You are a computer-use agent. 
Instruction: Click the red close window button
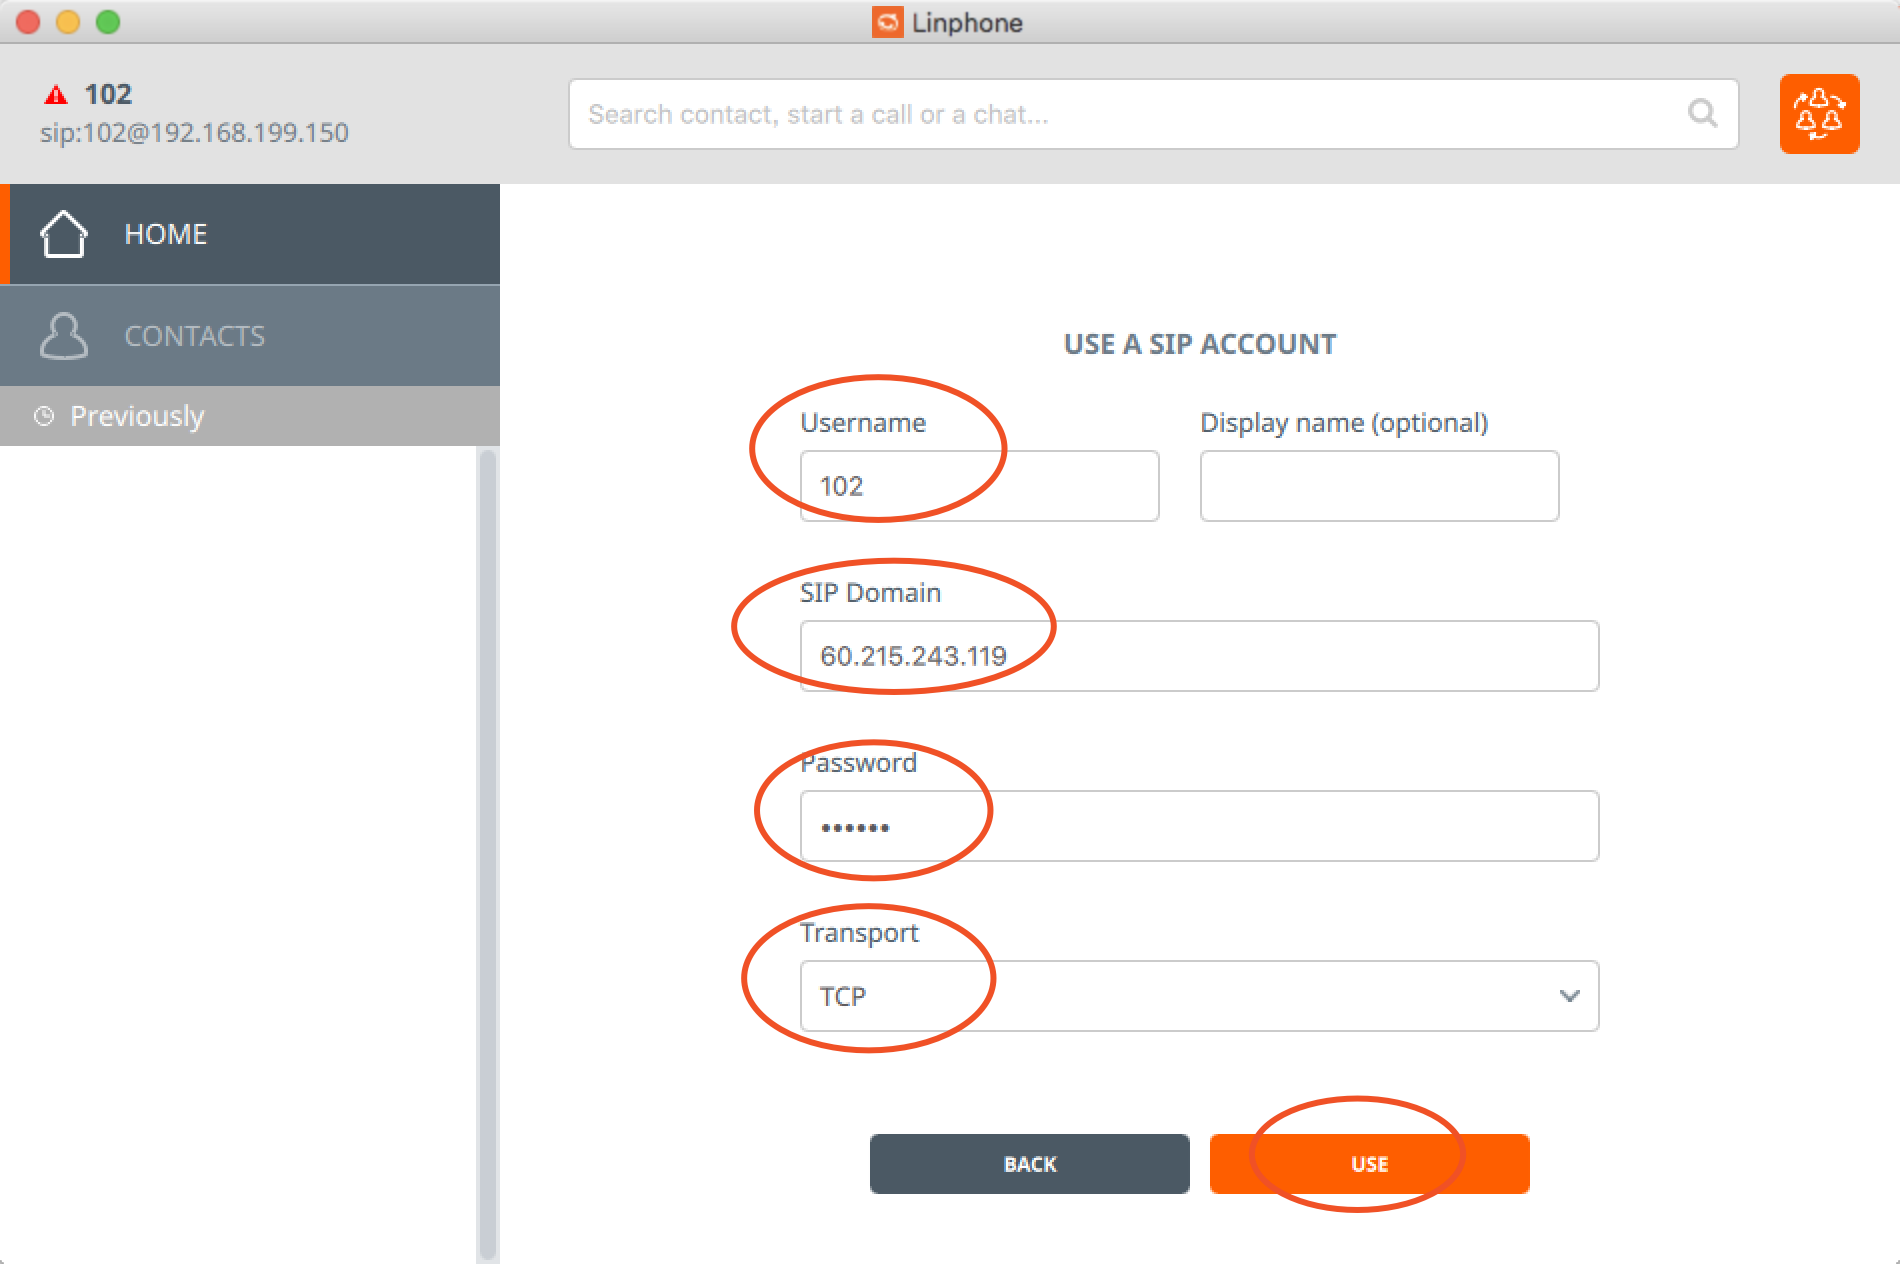[28, 22]
